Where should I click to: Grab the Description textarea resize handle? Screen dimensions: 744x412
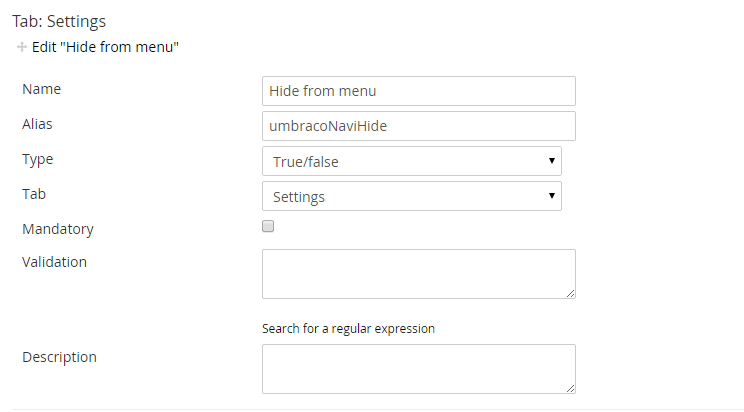pyautogui.click(x=570, y=389)
